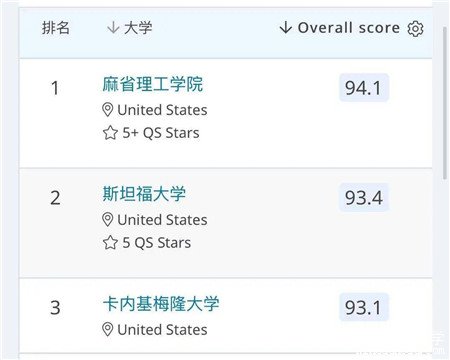Click location pin under 斯坦福大学
The width and height of the screenshot is (450, 360).
point(107,220)
